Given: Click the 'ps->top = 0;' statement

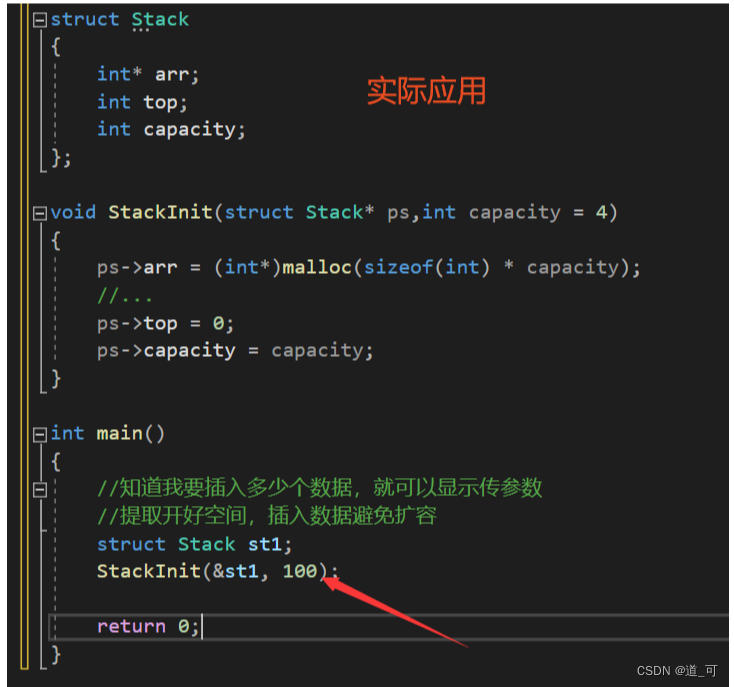Looking at the screenshot, I should (x=165, y=323).
